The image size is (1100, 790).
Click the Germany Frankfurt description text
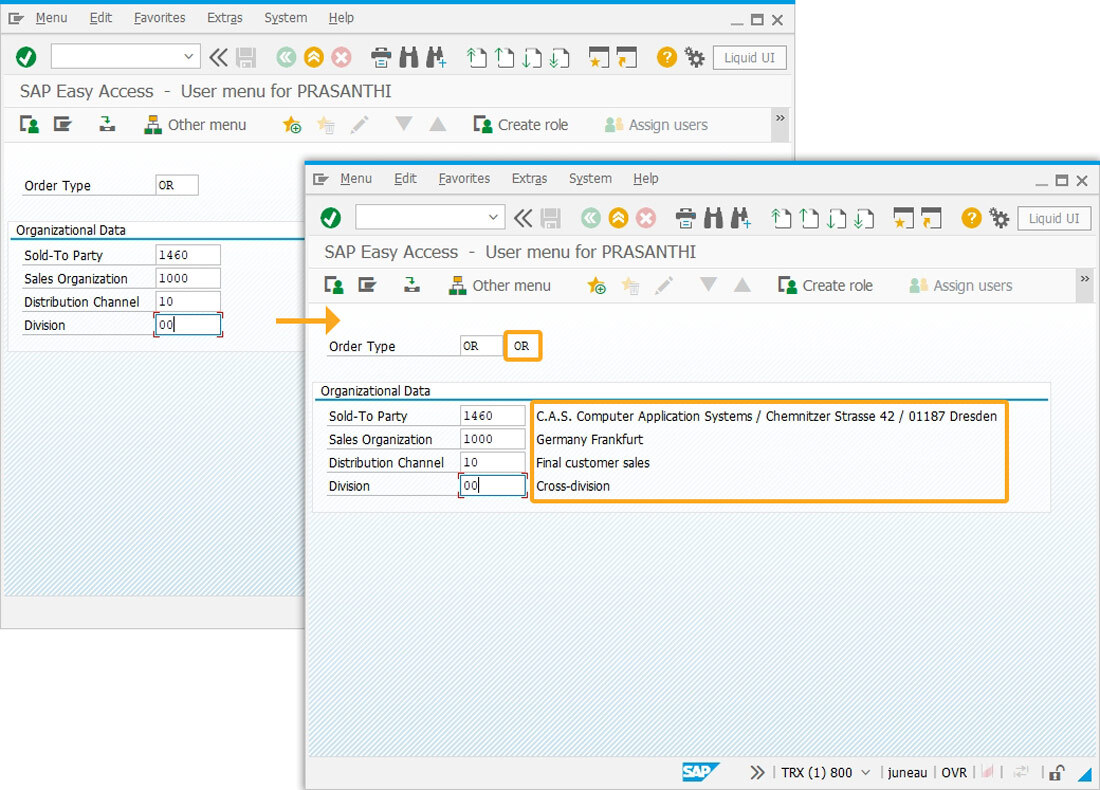click(589, 439)
